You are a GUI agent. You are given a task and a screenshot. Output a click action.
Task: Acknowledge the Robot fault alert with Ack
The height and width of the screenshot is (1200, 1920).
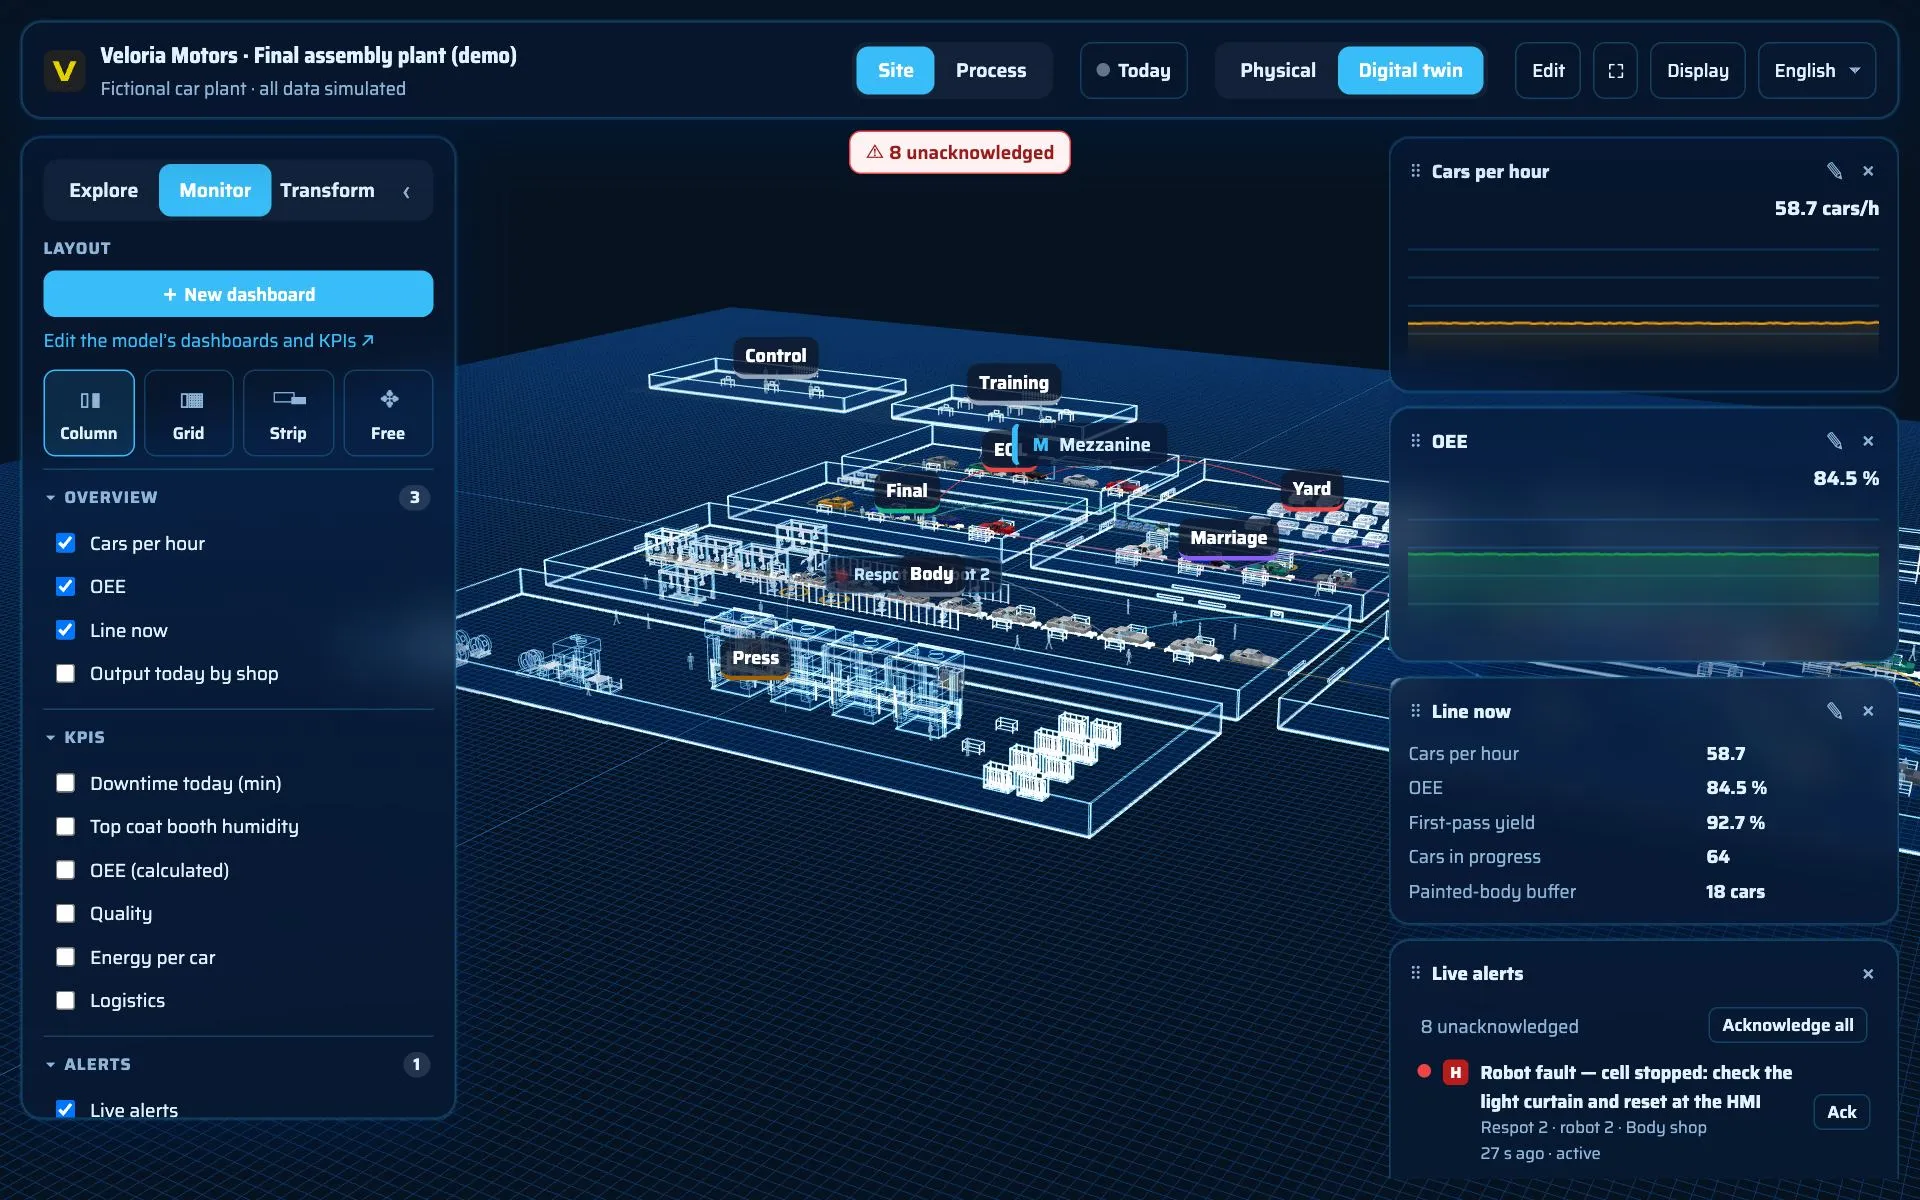pyautogui.click(x=1841, y=1112)
